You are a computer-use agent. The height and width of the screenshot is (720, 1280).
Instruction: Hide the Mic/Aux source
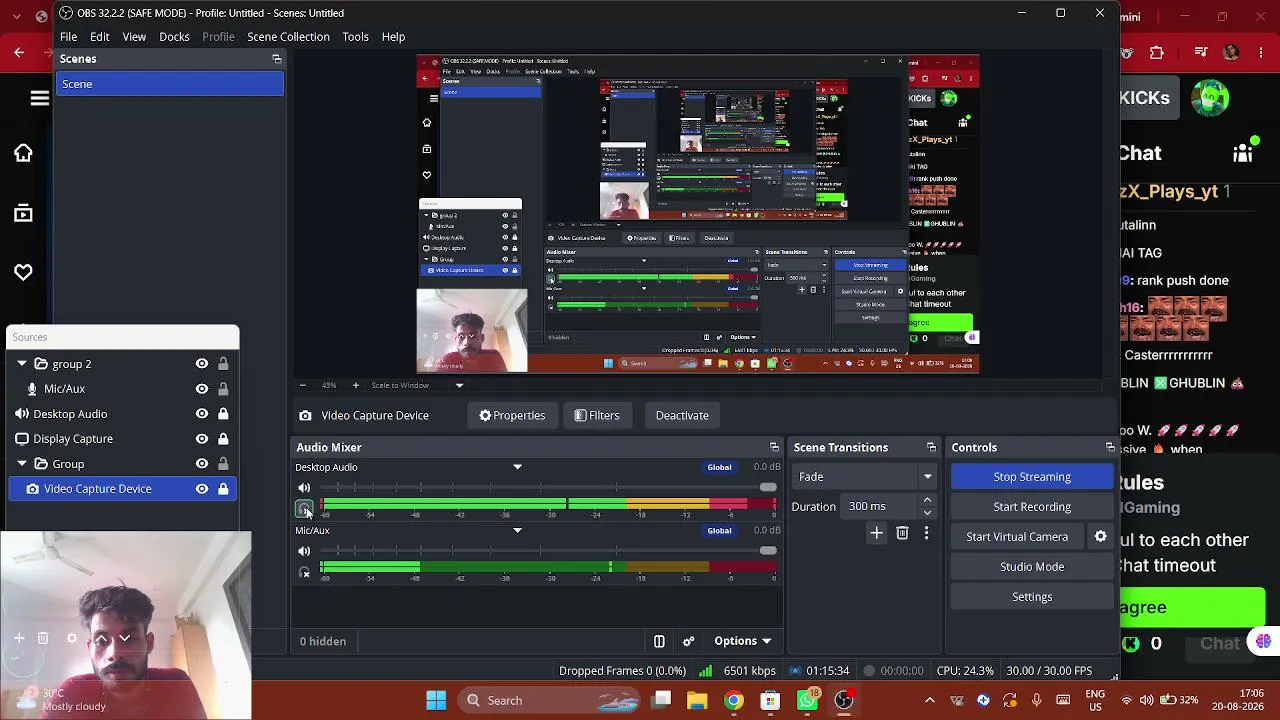[202, 389]
